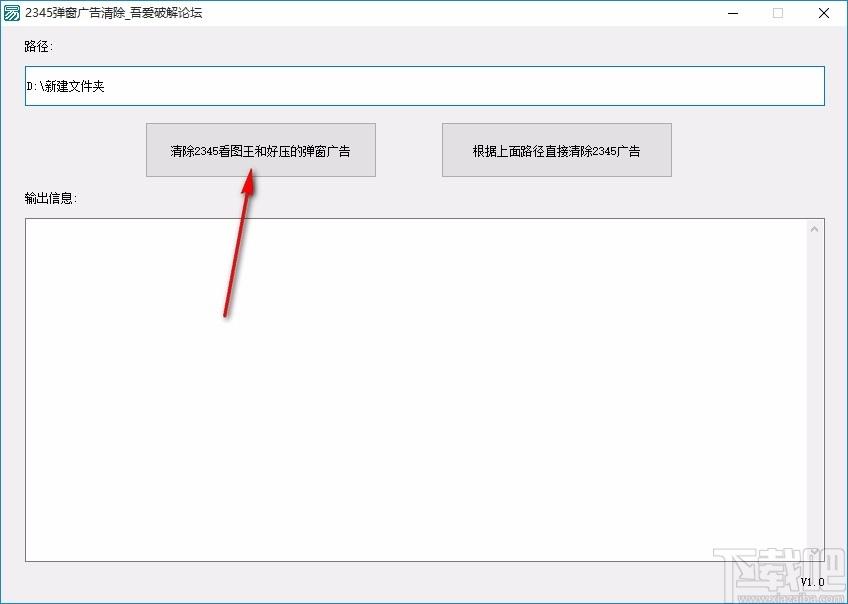This screenshot has height=604, width=848.
Task: Click the window title 2345弹窗广告清除_吾爱破解论坛
Action: click(114, 13)
